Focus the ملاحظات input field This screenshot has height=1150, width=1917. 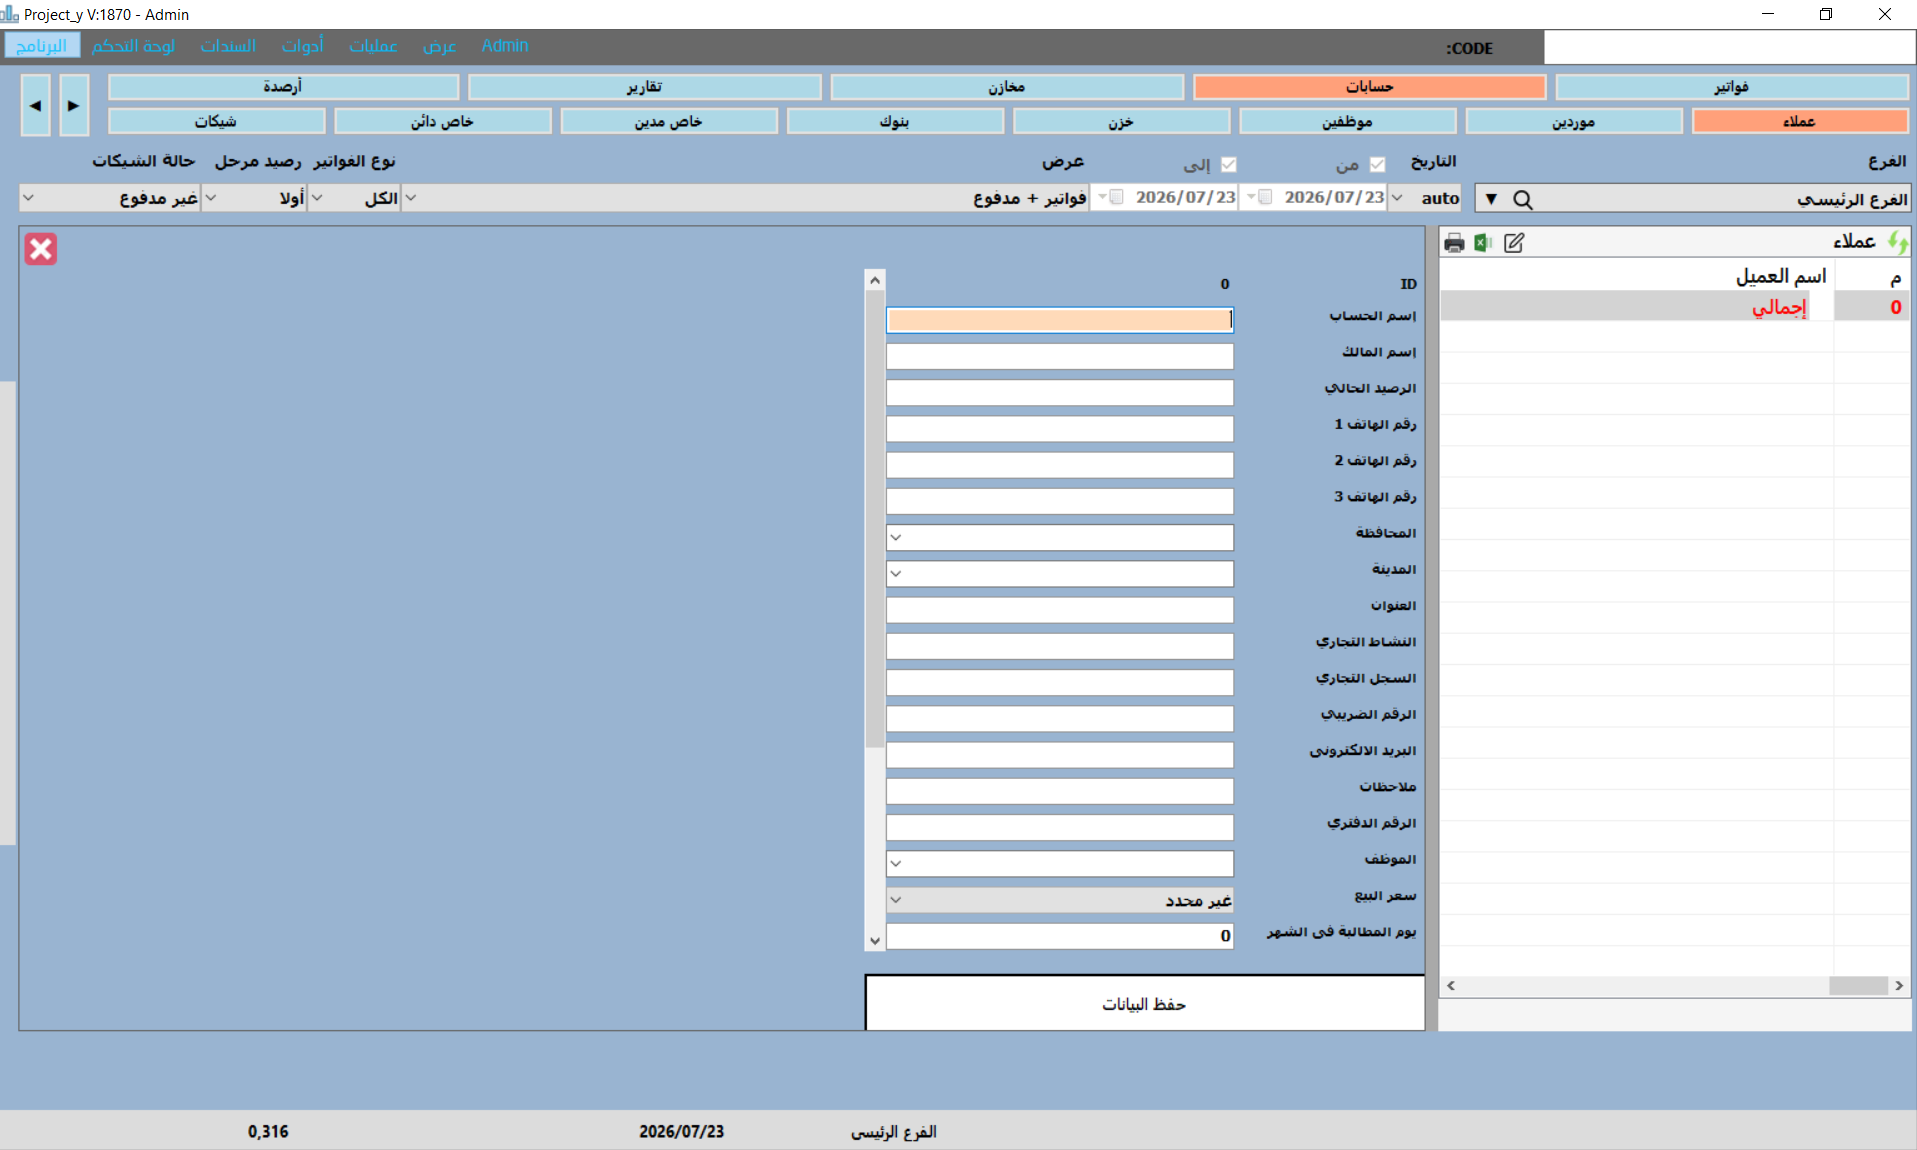(x=1060, y=791)
